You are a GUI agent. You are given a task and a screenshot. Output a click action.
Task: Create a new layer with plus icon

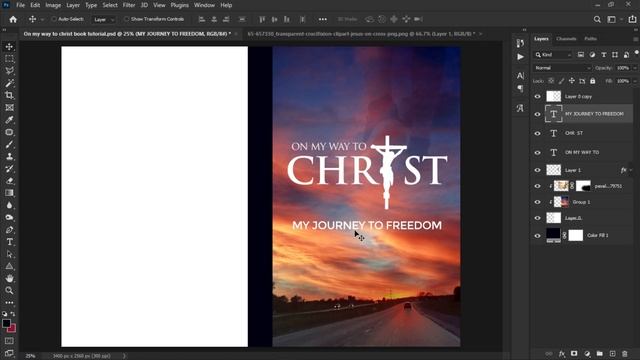click(612, 353)
